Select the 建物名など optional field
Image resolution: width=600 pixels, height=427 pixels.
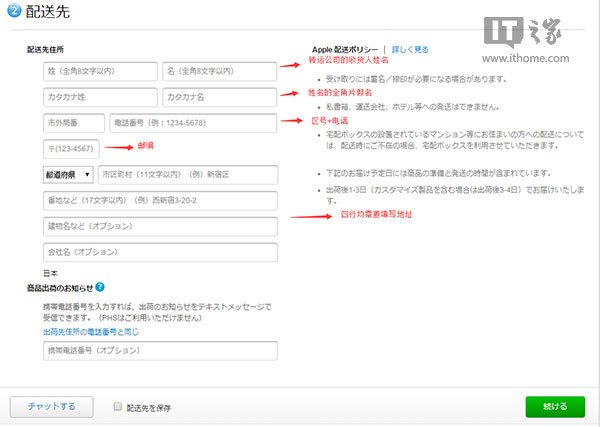point(159,227)
